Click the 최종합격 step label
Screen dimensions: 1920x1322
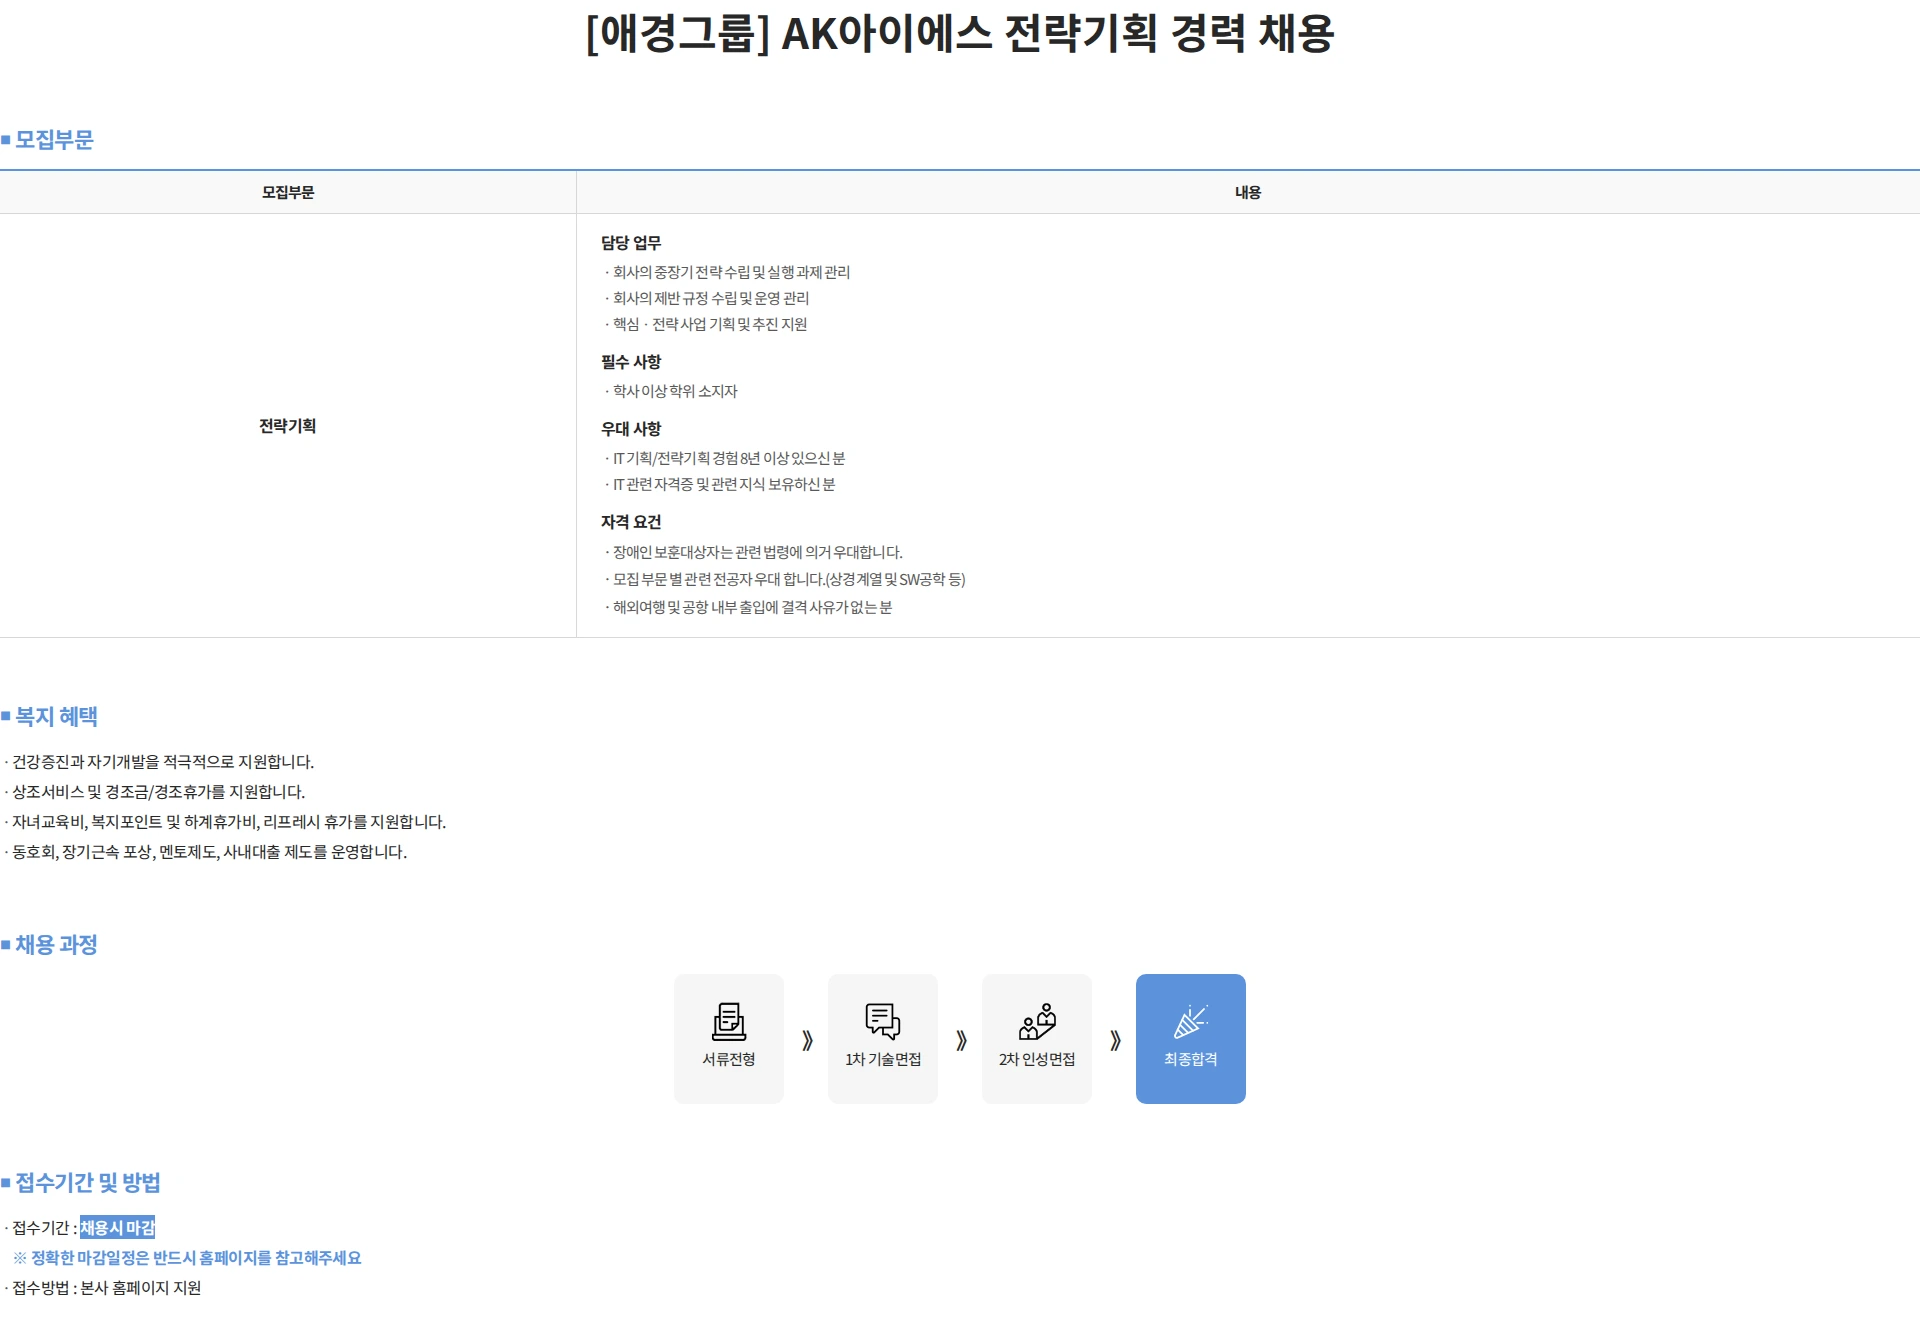[1191, 1059]
